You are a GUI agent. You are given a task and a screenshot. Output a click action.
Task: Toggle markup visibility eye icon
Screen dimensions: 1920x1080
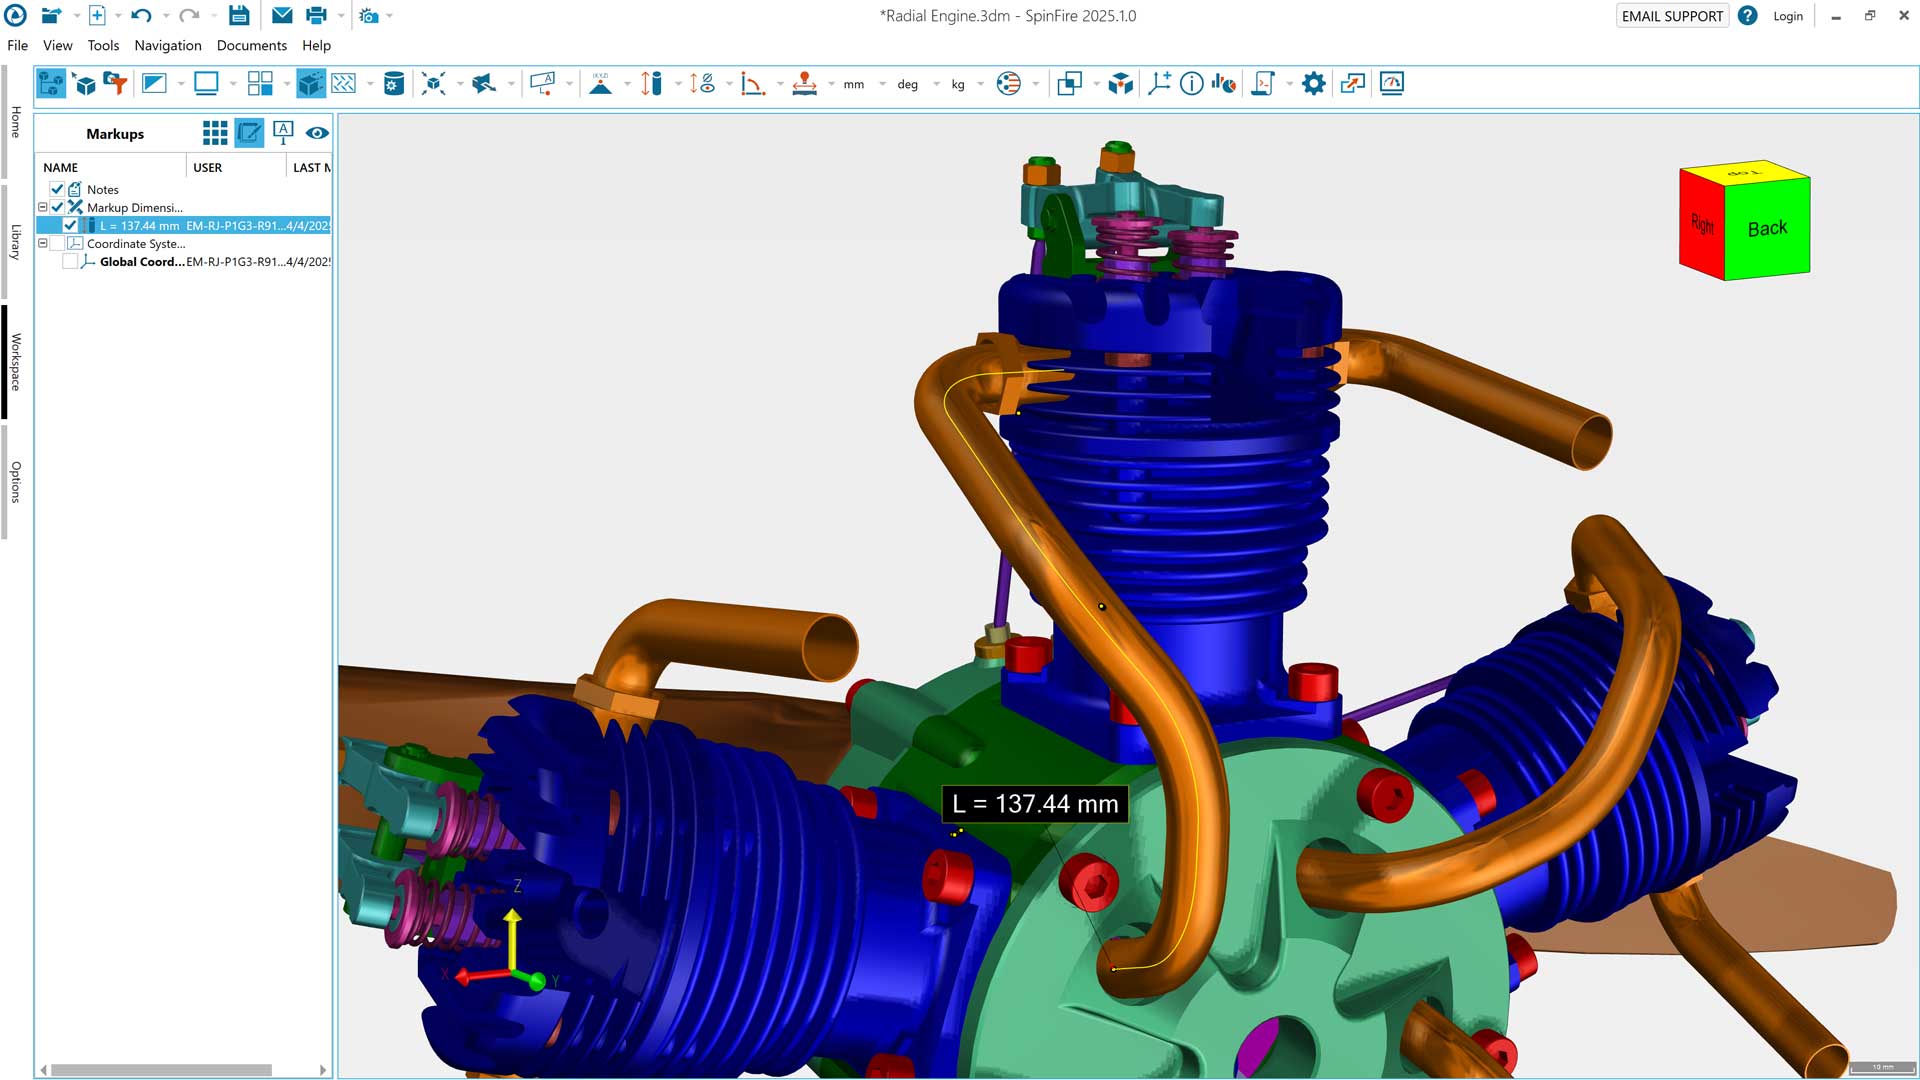pos(317,133)
